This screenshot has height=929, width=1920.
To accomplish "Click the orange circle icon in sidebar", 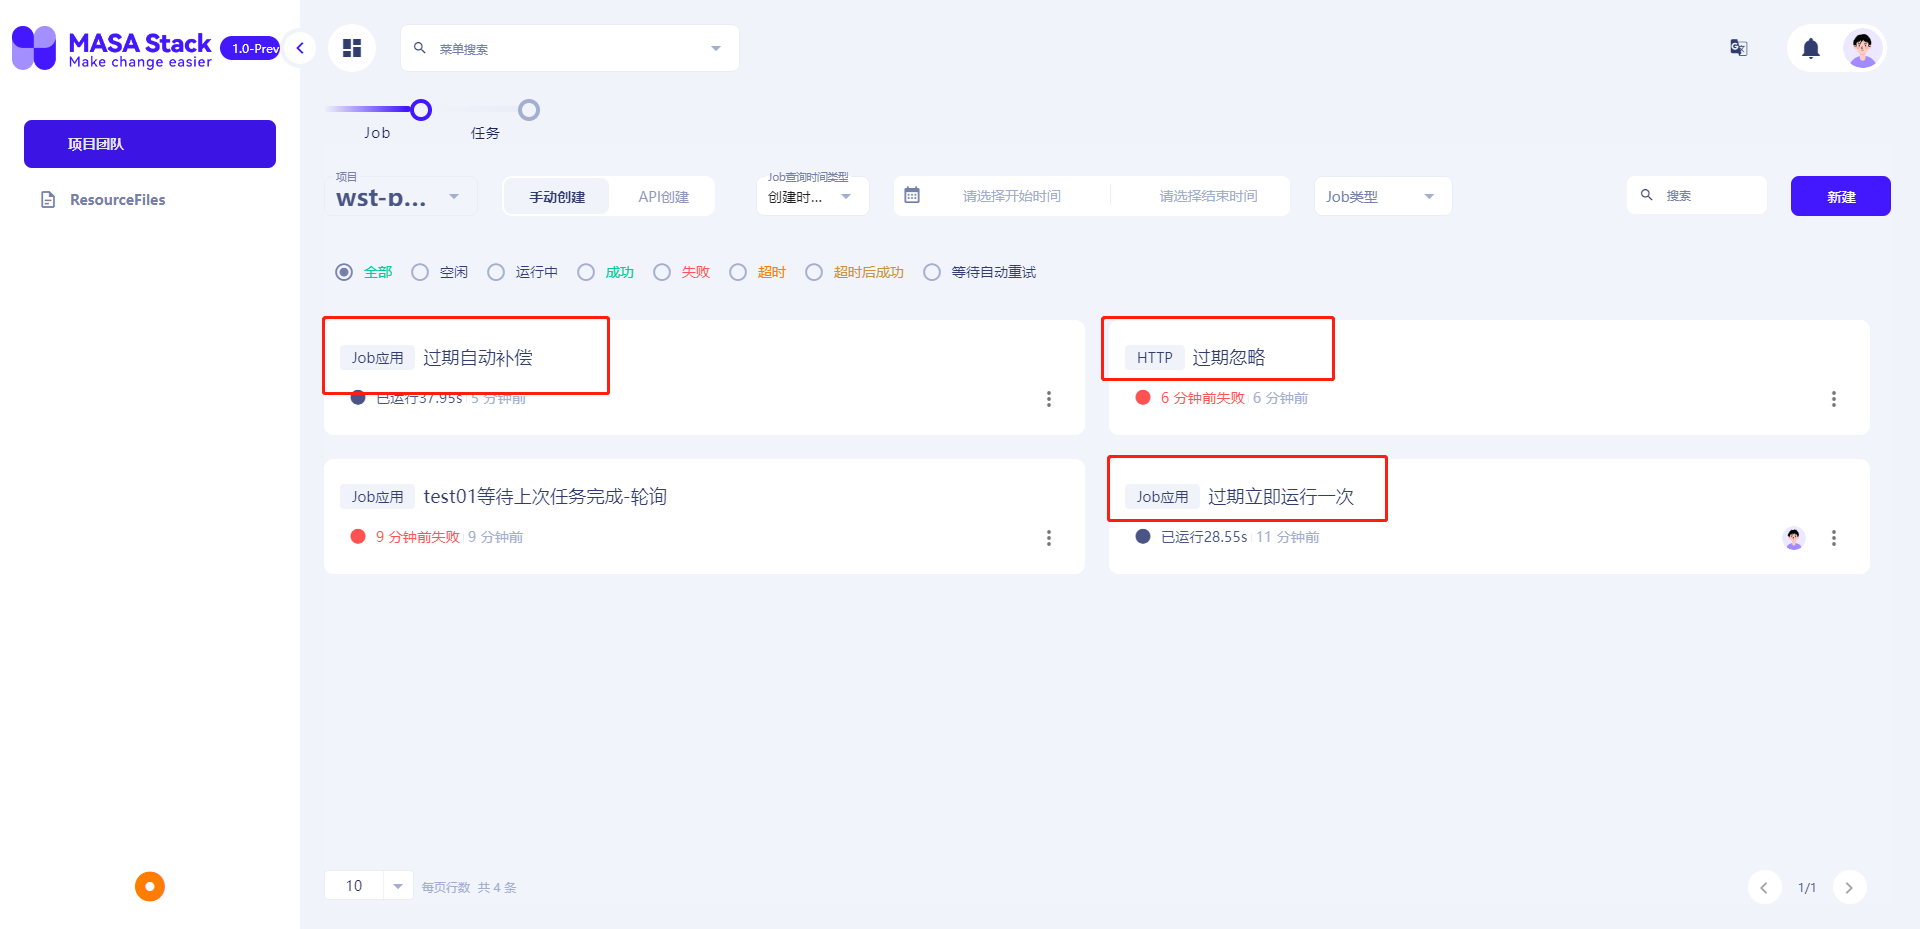I will point(150,886).
